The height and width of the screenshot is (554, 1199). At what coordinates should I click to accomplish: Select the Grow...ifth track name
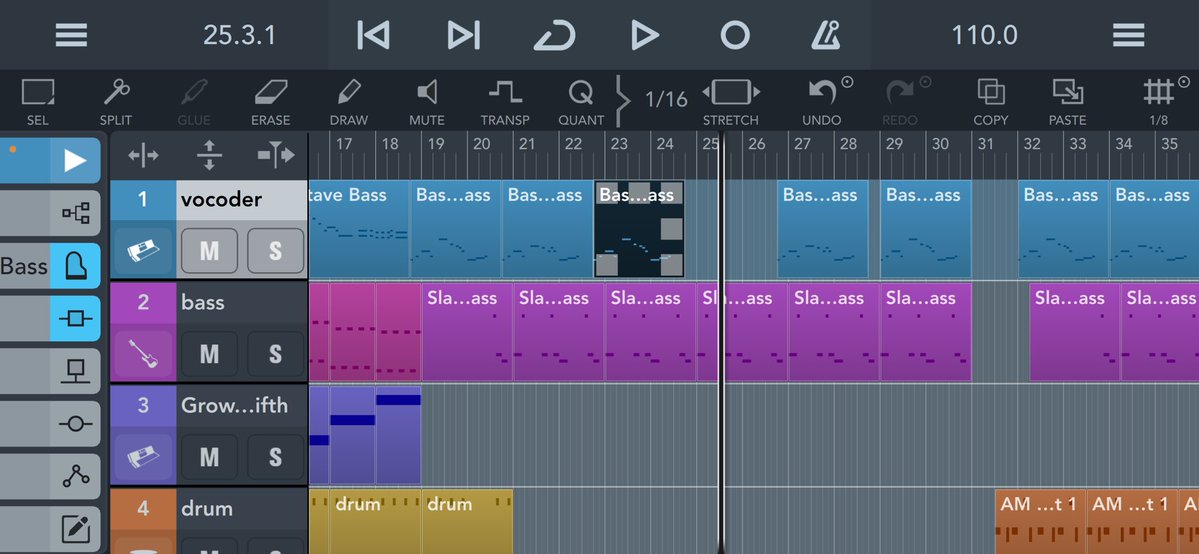234,406
